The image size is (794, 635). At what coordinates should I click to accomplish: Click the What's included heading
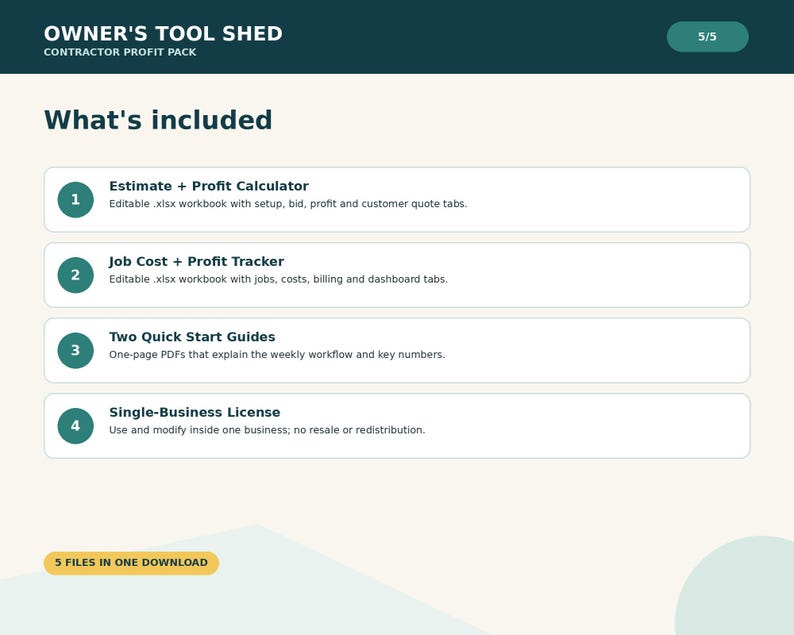click(x=158, y=120)
